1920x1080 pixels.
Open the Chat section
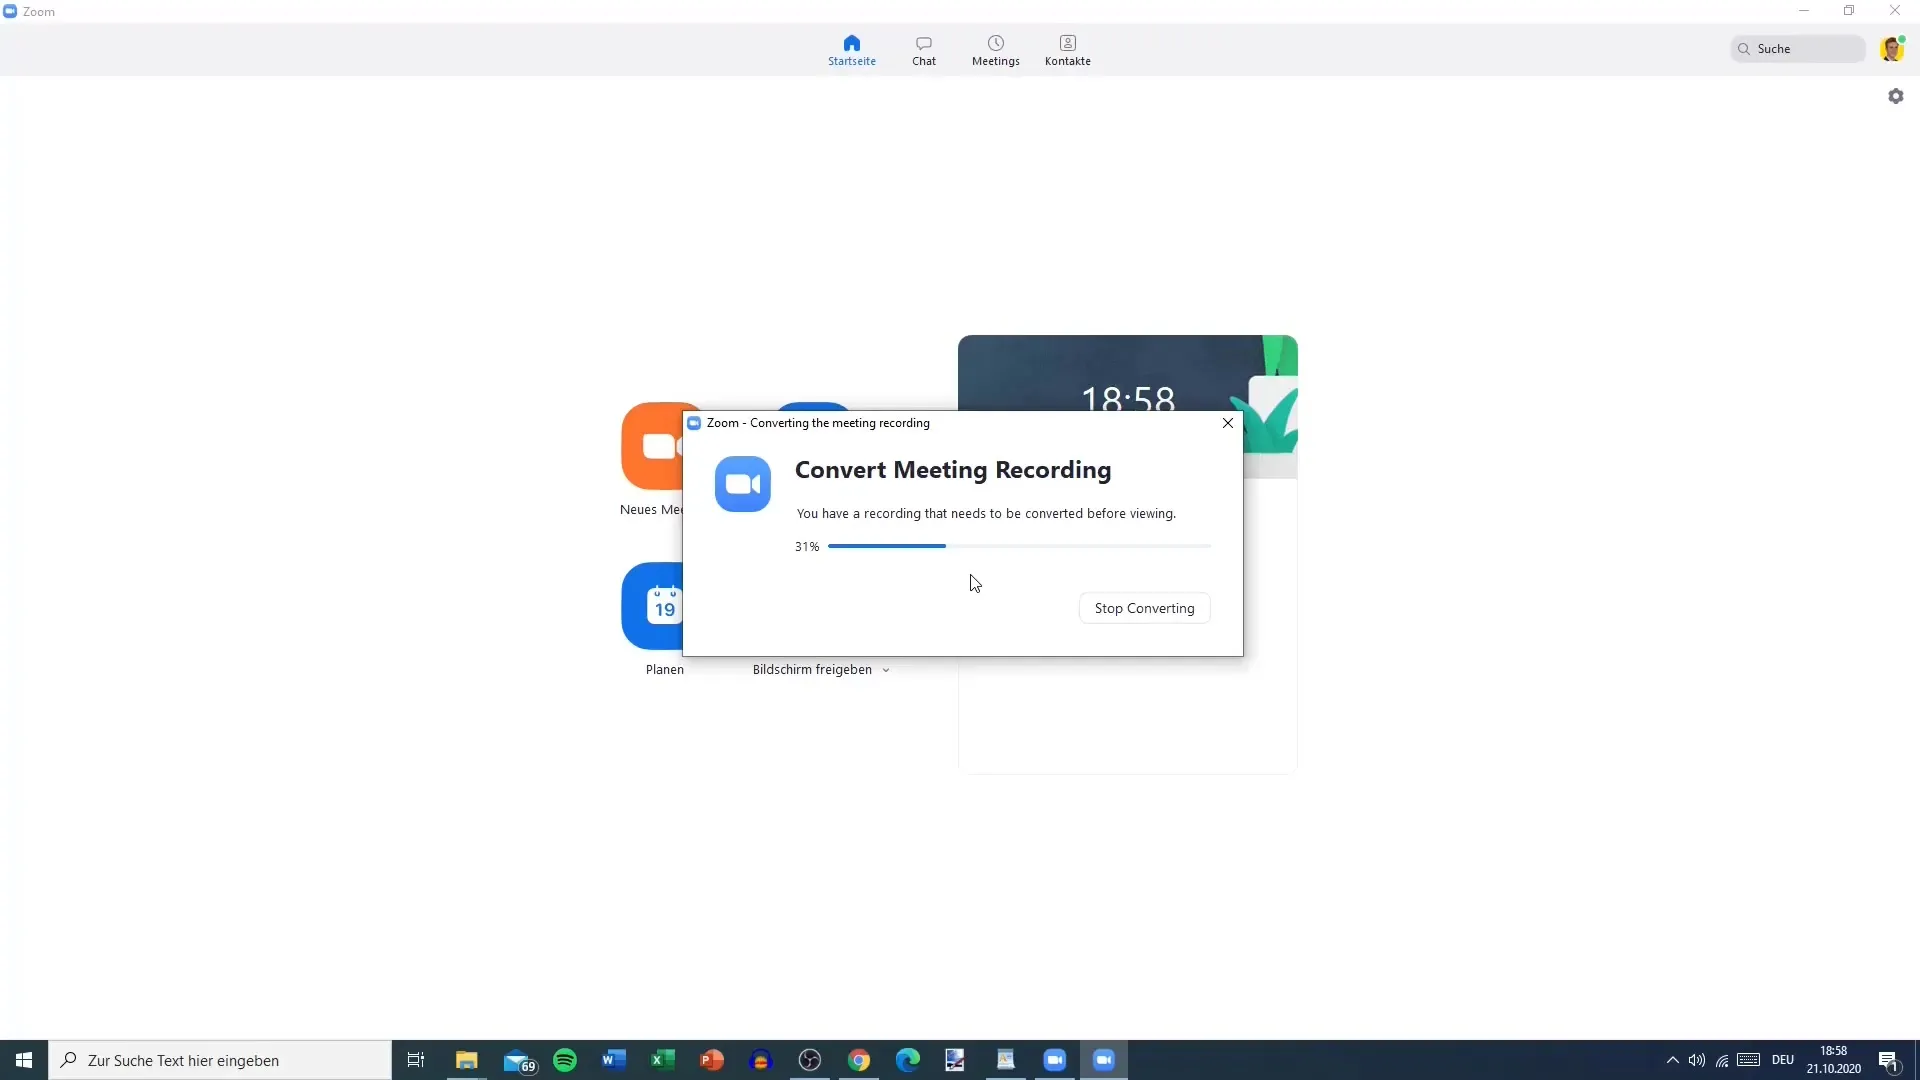pos(923,49)
